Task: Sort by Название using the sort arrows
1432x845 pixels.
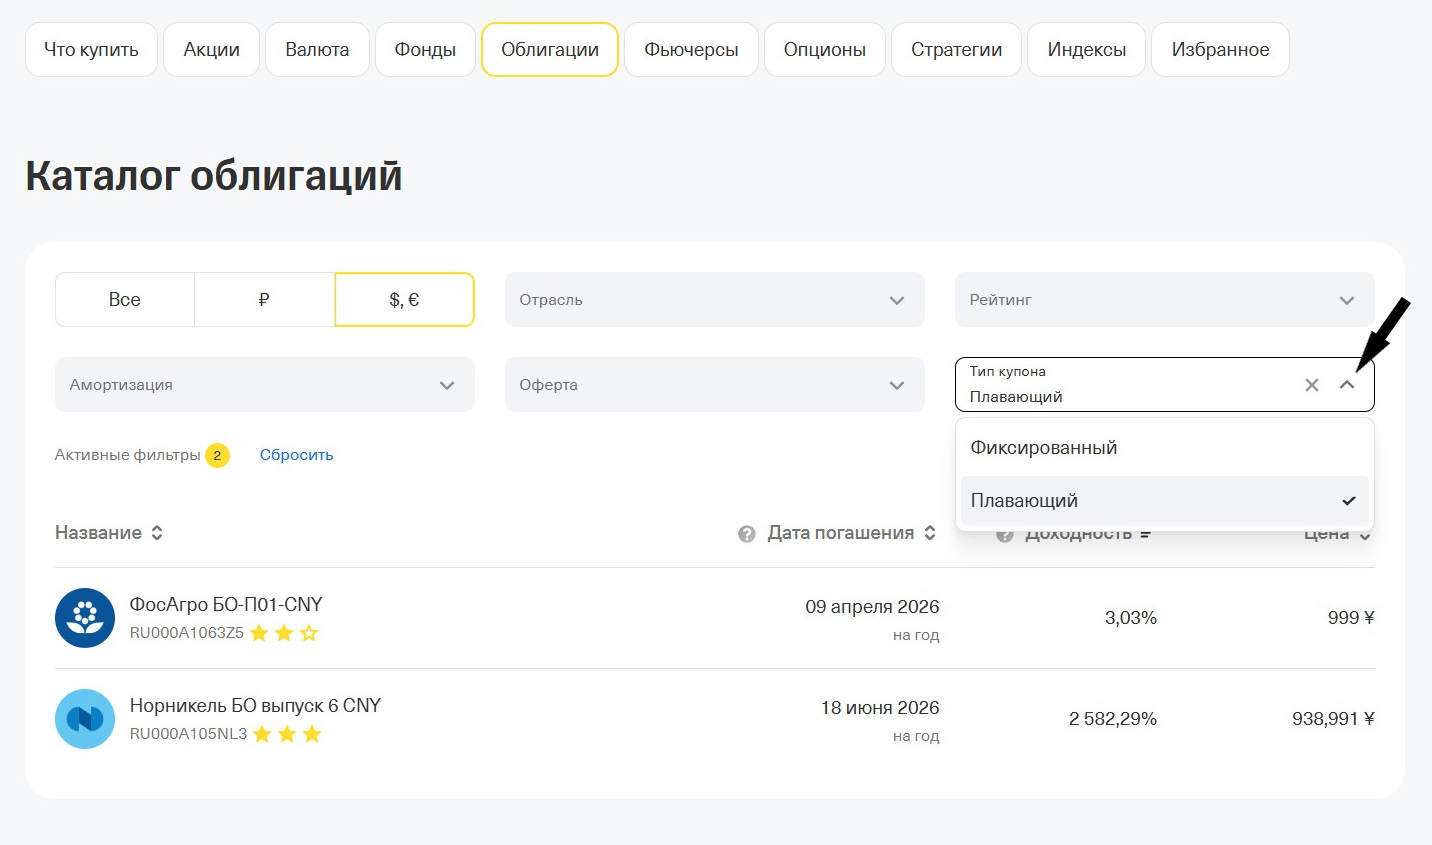Action: pos(157,533)
